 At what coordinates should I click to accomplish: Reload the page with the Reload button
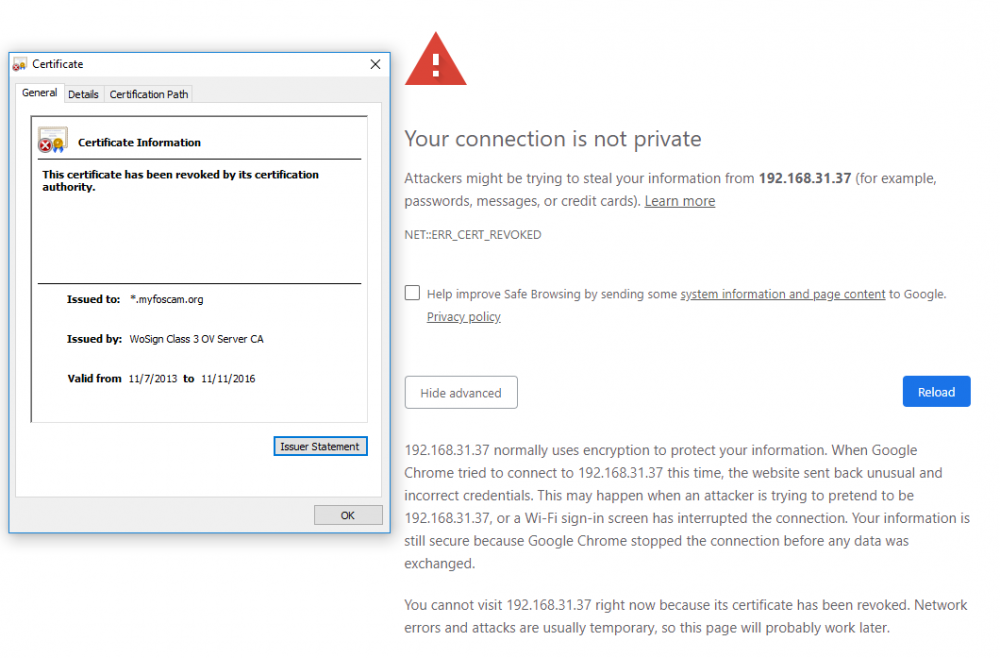click(x=936, y=392)
